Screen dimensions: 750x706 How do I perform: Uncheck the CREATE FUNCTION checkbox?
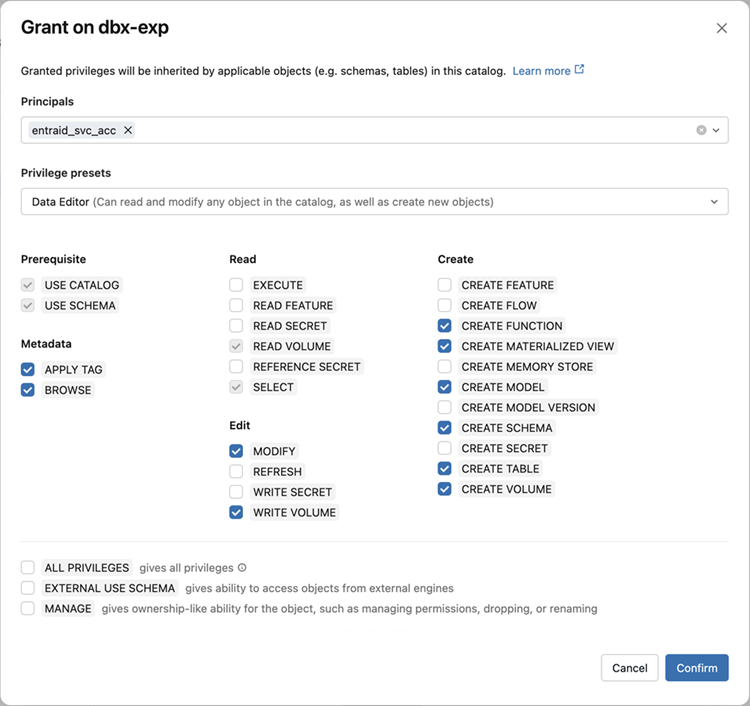[x=444, y=326]
